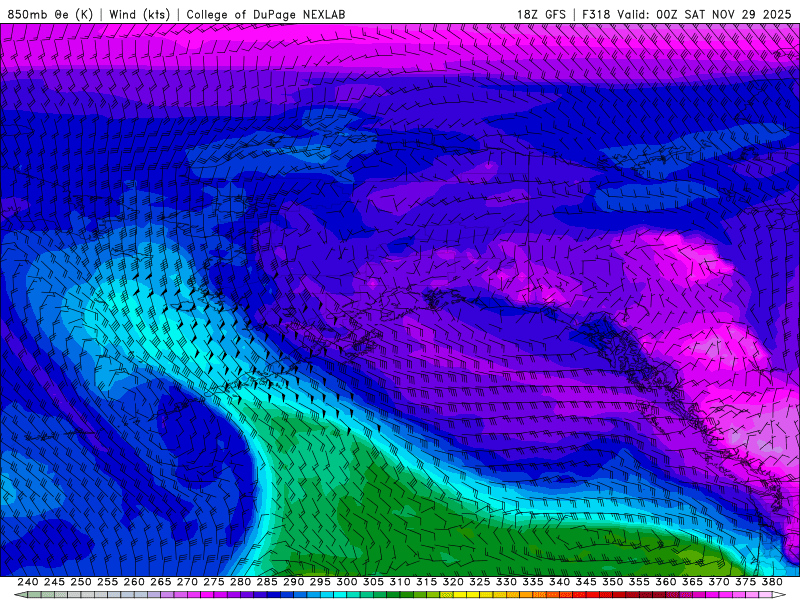Screen dimensions: 800x600
Task: Click the 310 legend label
Action: (400, 582)
